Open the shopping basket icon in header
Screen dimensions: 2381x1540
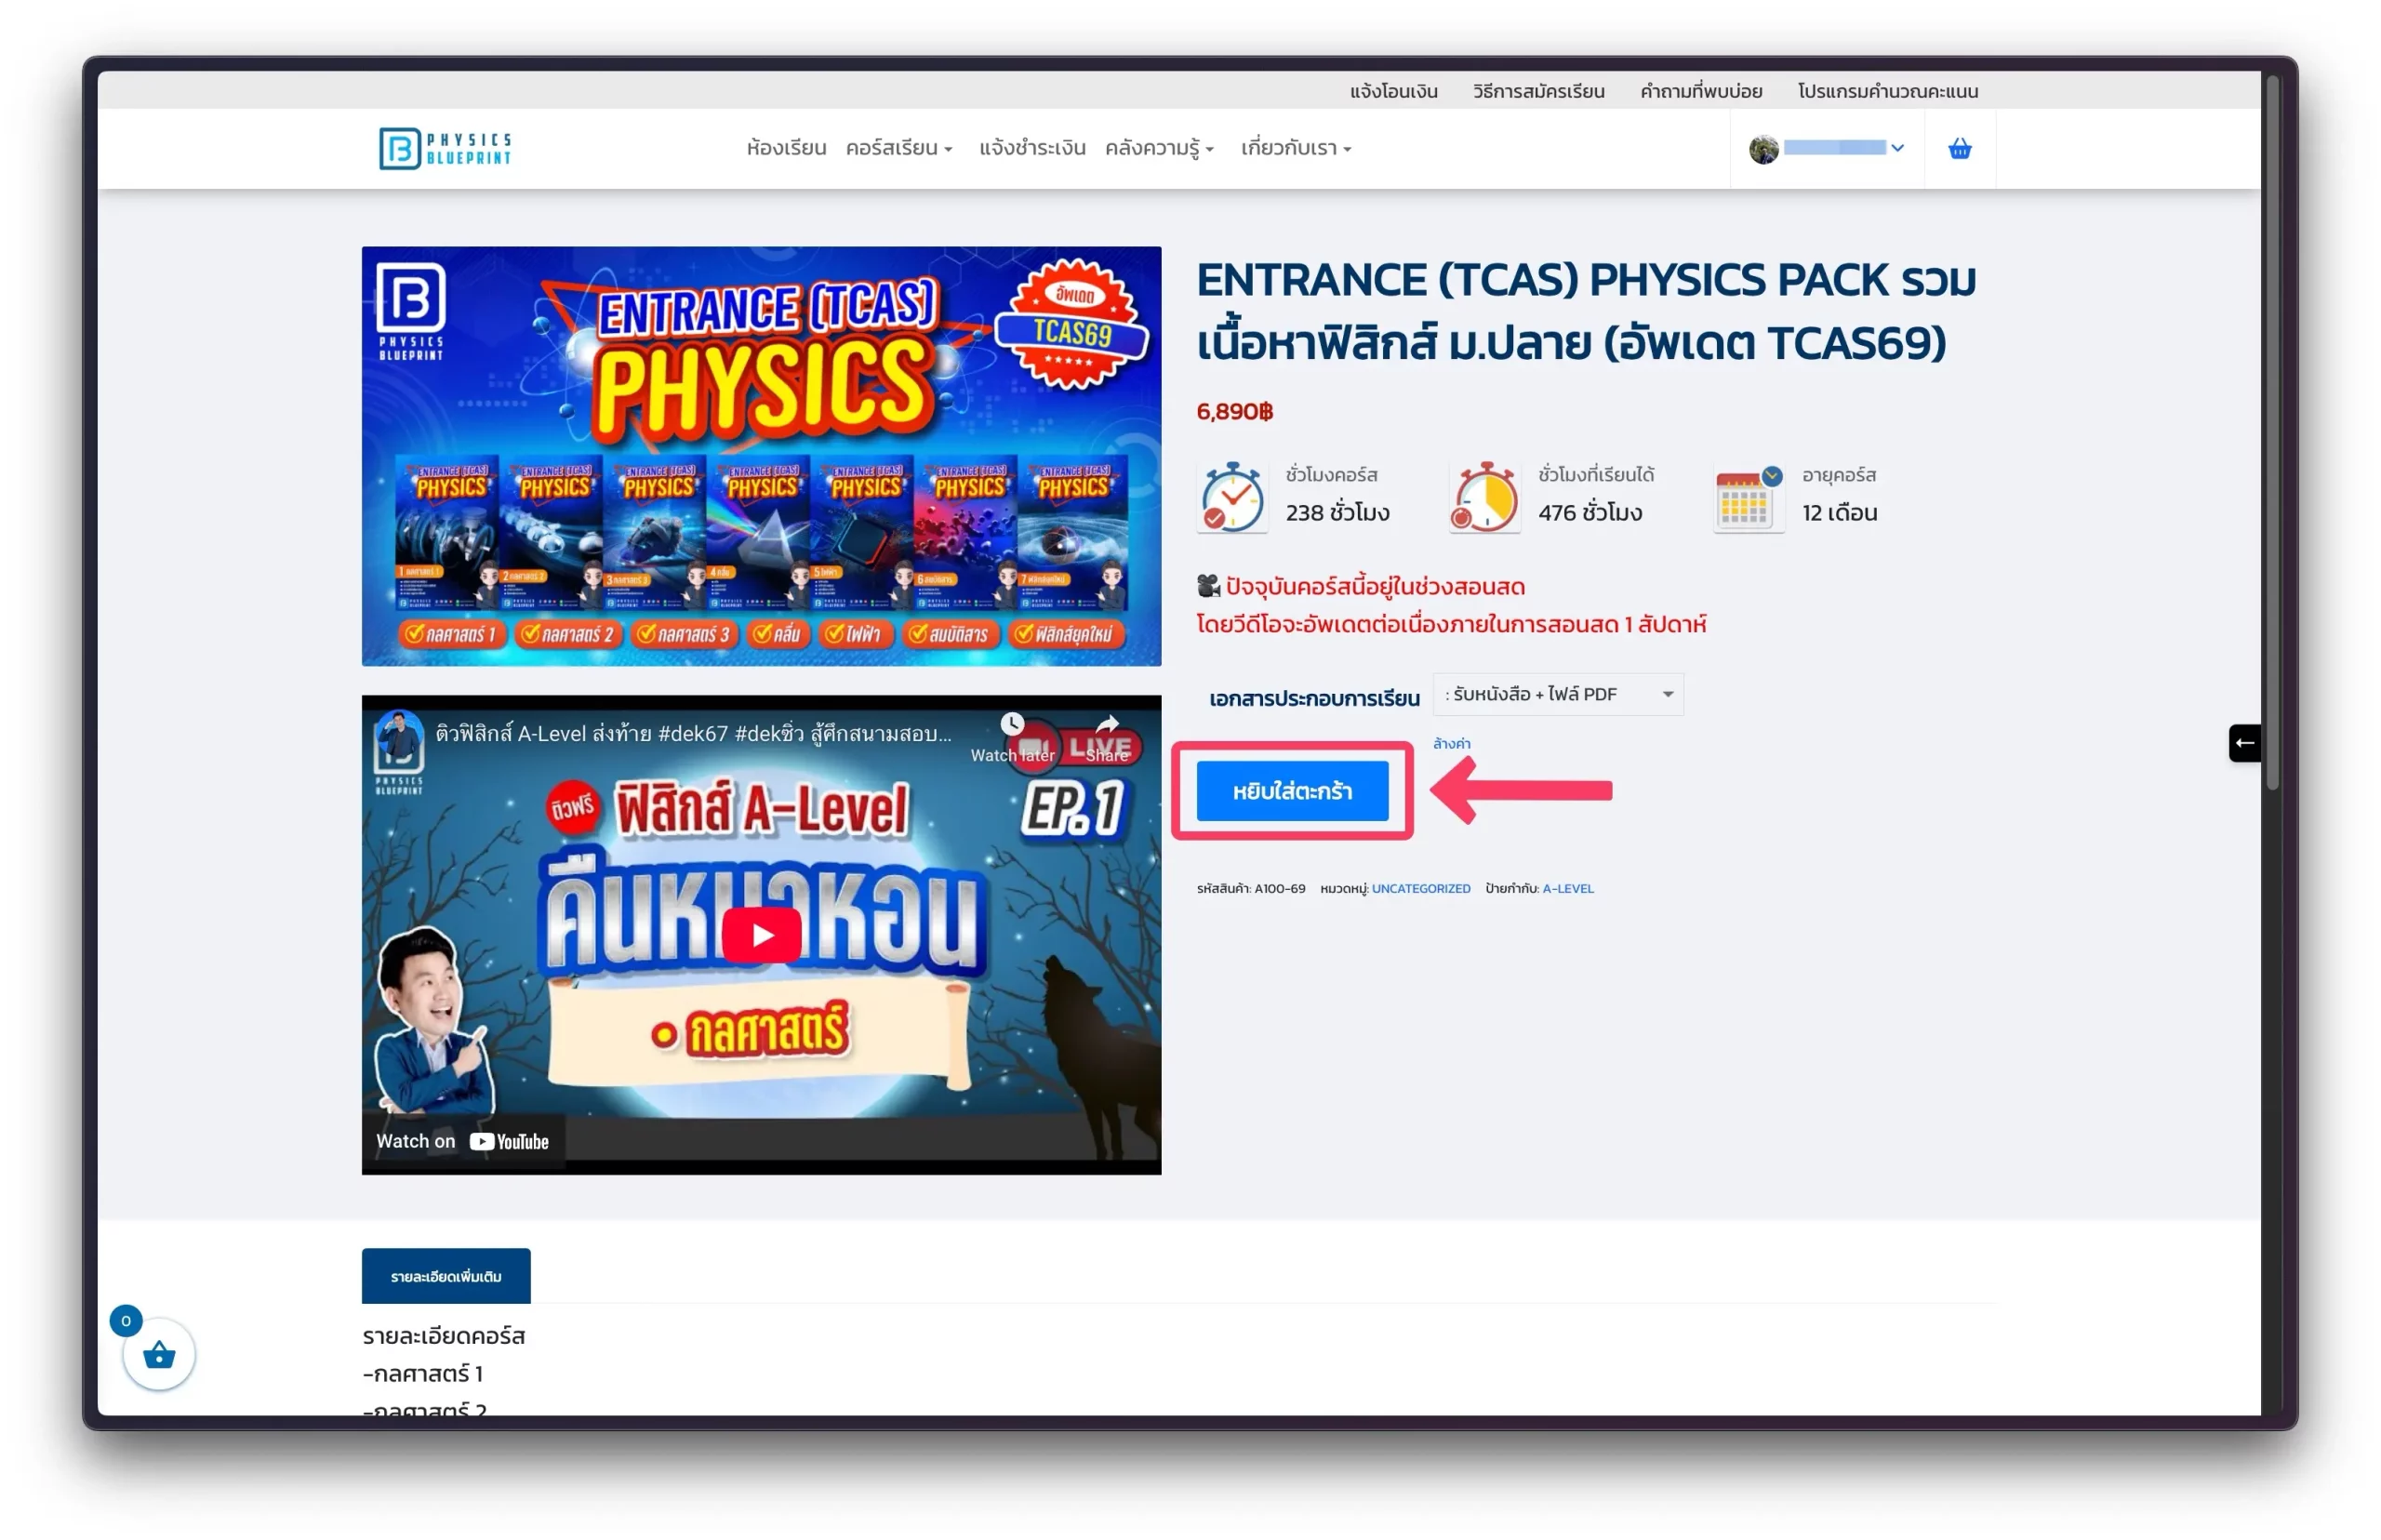1958,149
